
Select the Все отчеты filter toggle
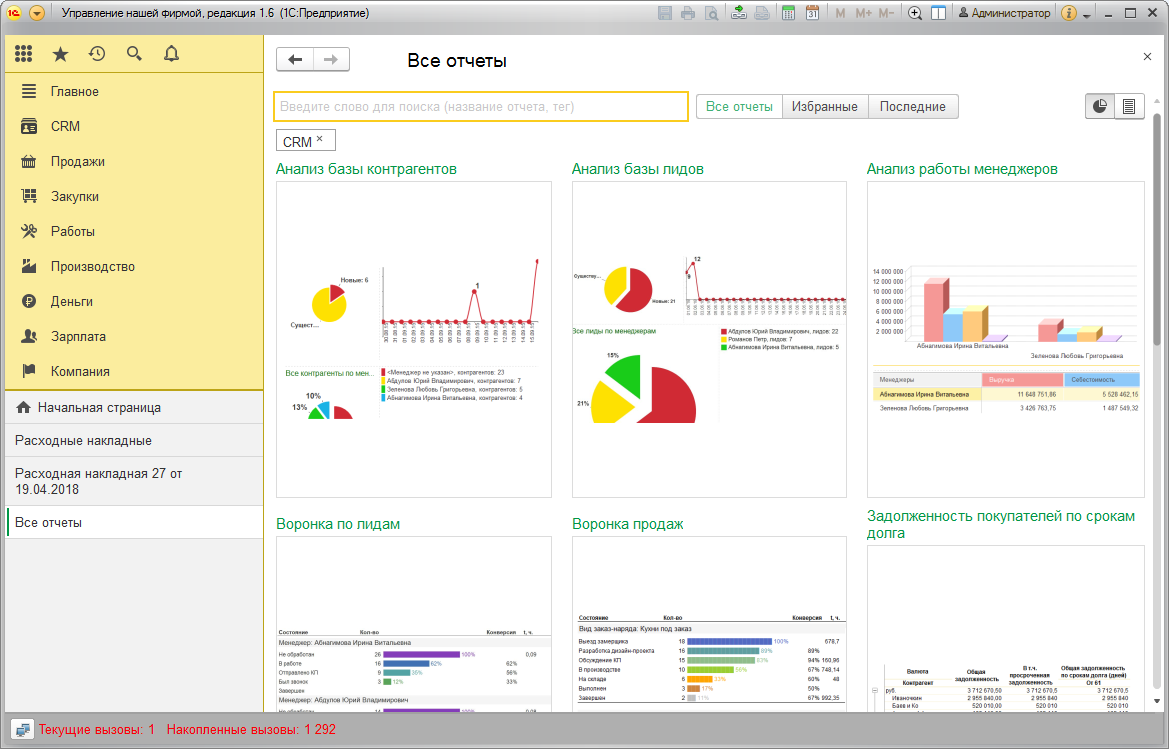[x=739, y=107]
